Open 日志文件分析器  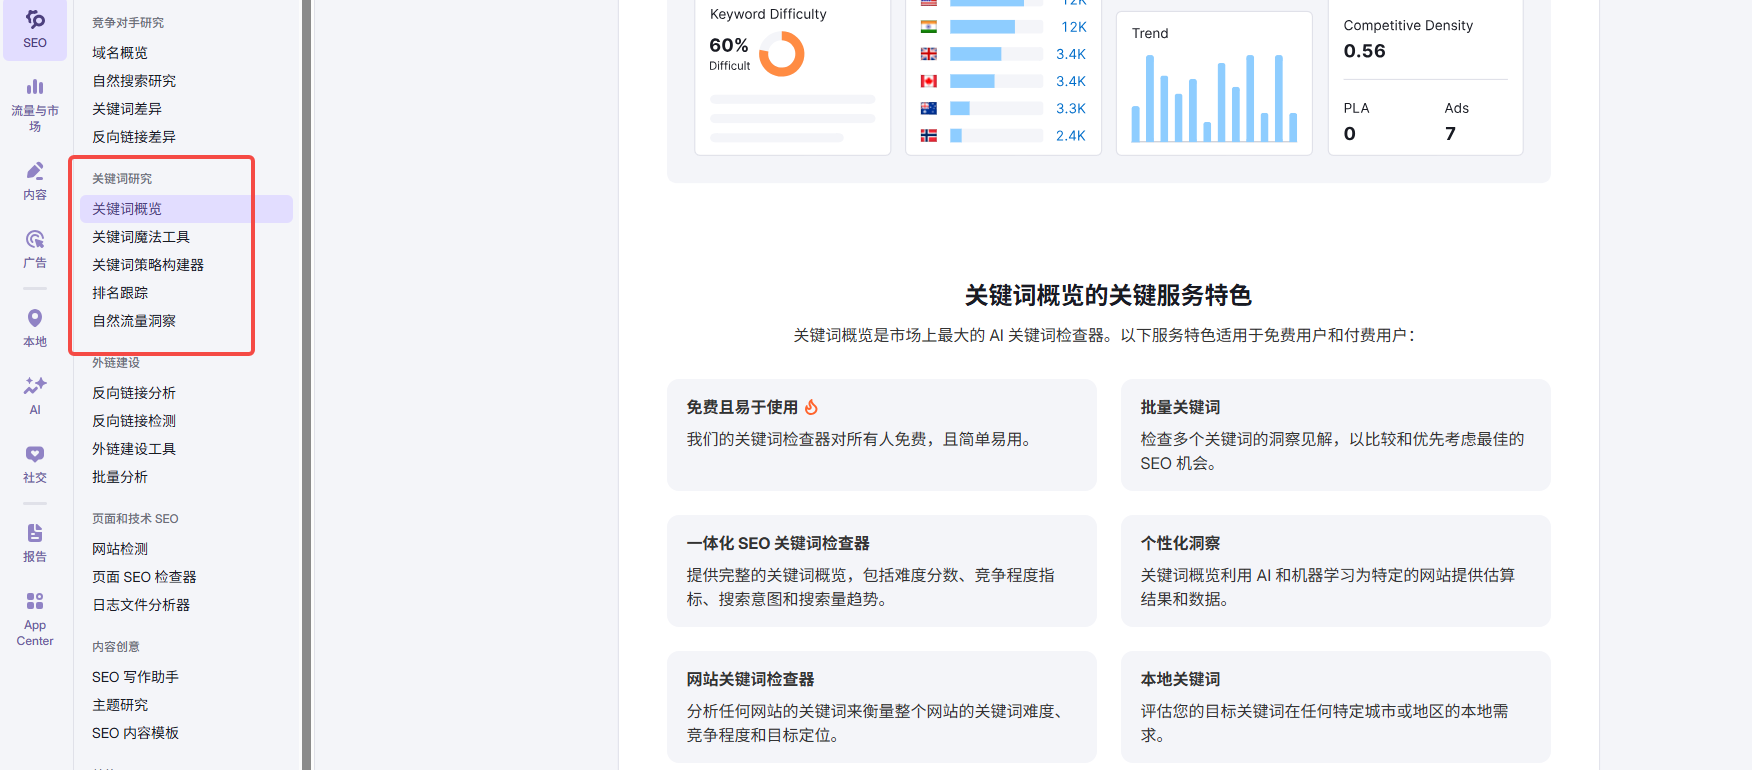click(141, 605)
